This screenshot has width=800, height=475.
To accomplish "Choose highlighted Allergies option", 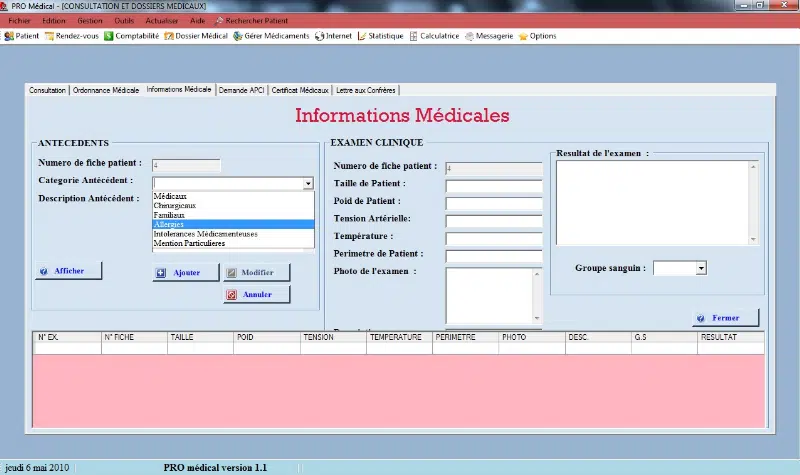I will (x=233, y=224).
